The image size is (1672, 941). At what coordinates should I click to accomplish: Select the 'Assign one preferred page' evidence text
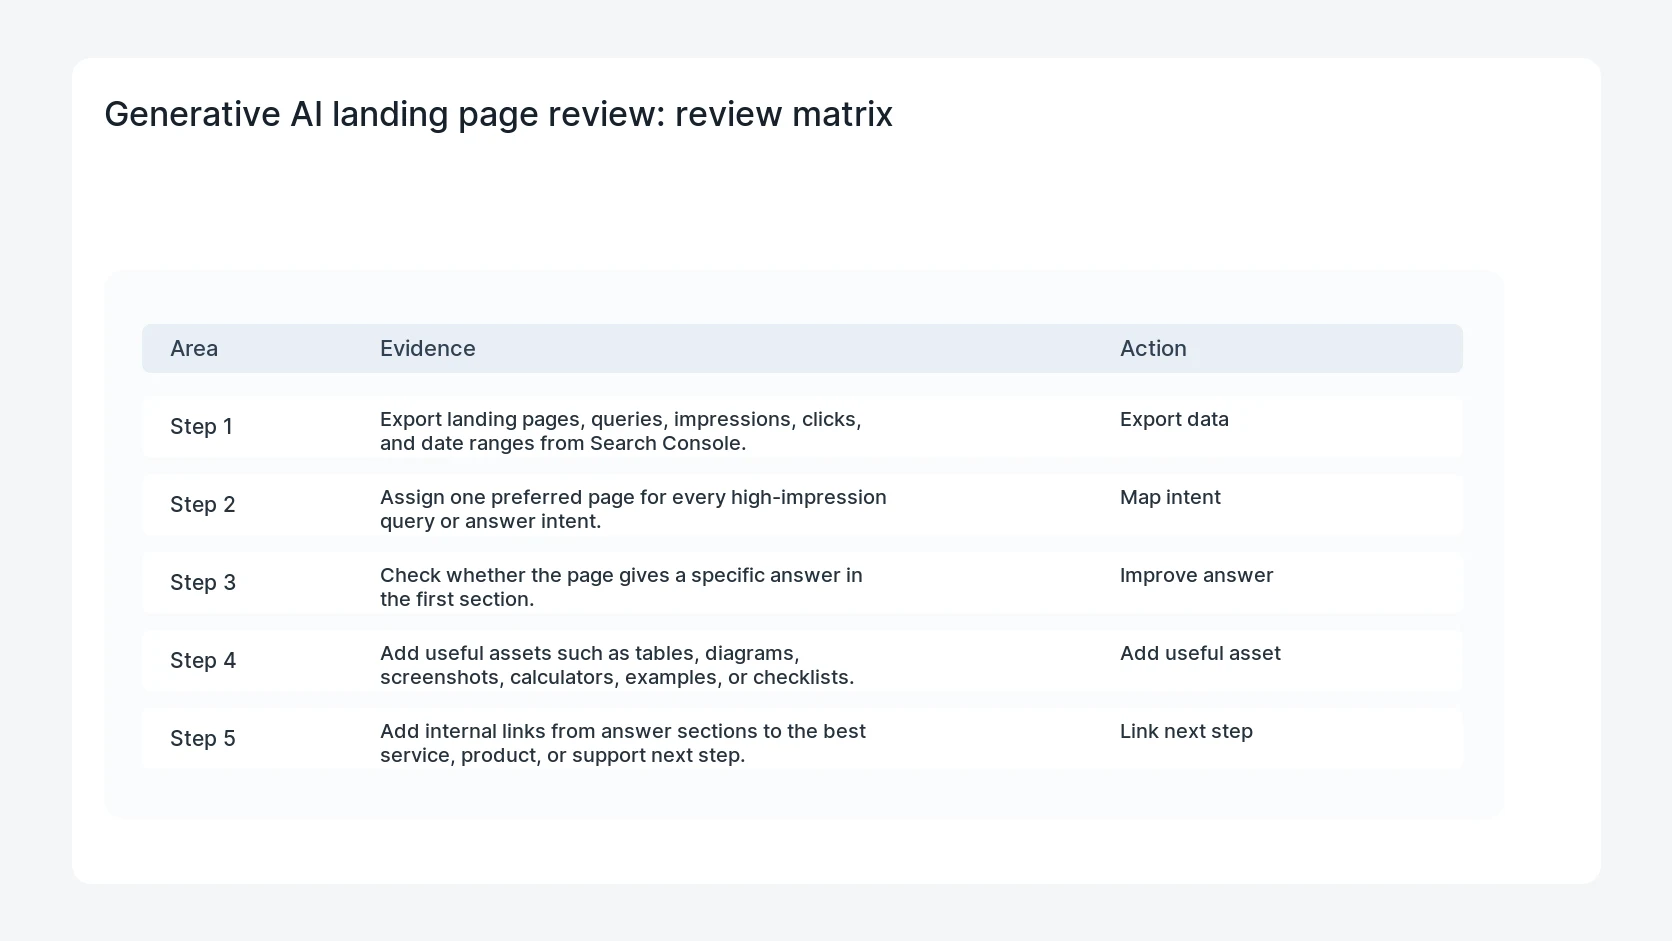(633, 509)
